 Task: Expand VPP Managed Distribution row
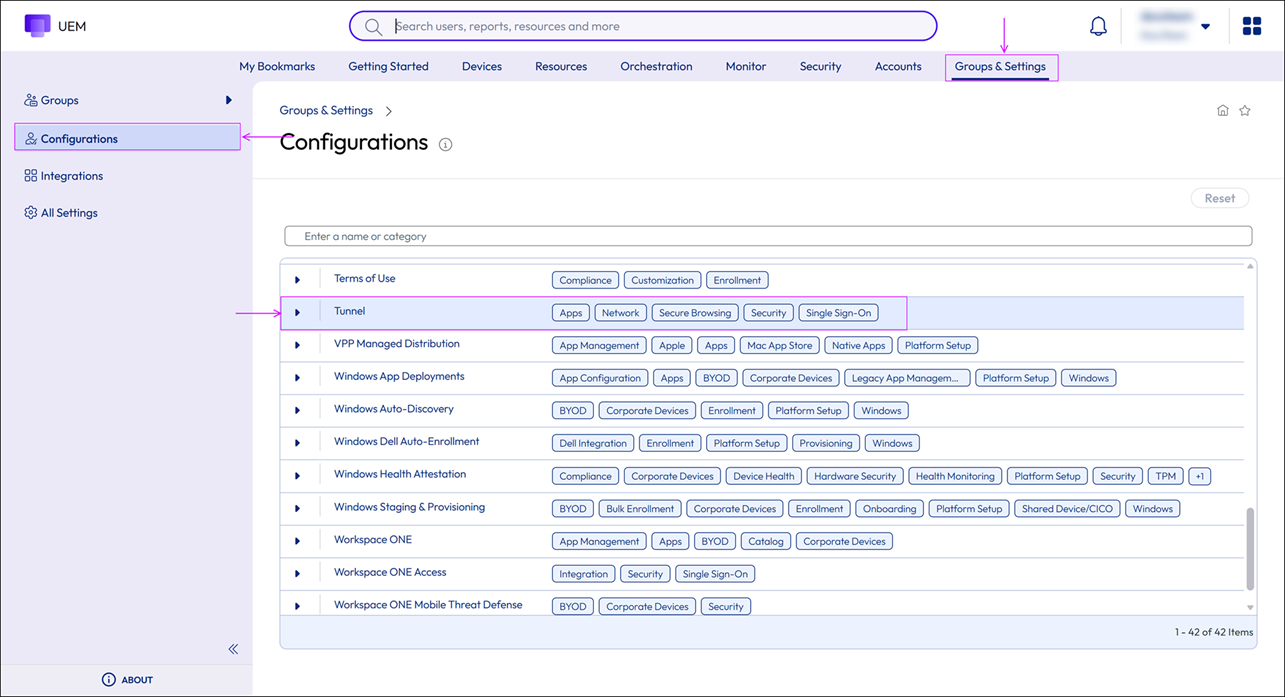297,345
